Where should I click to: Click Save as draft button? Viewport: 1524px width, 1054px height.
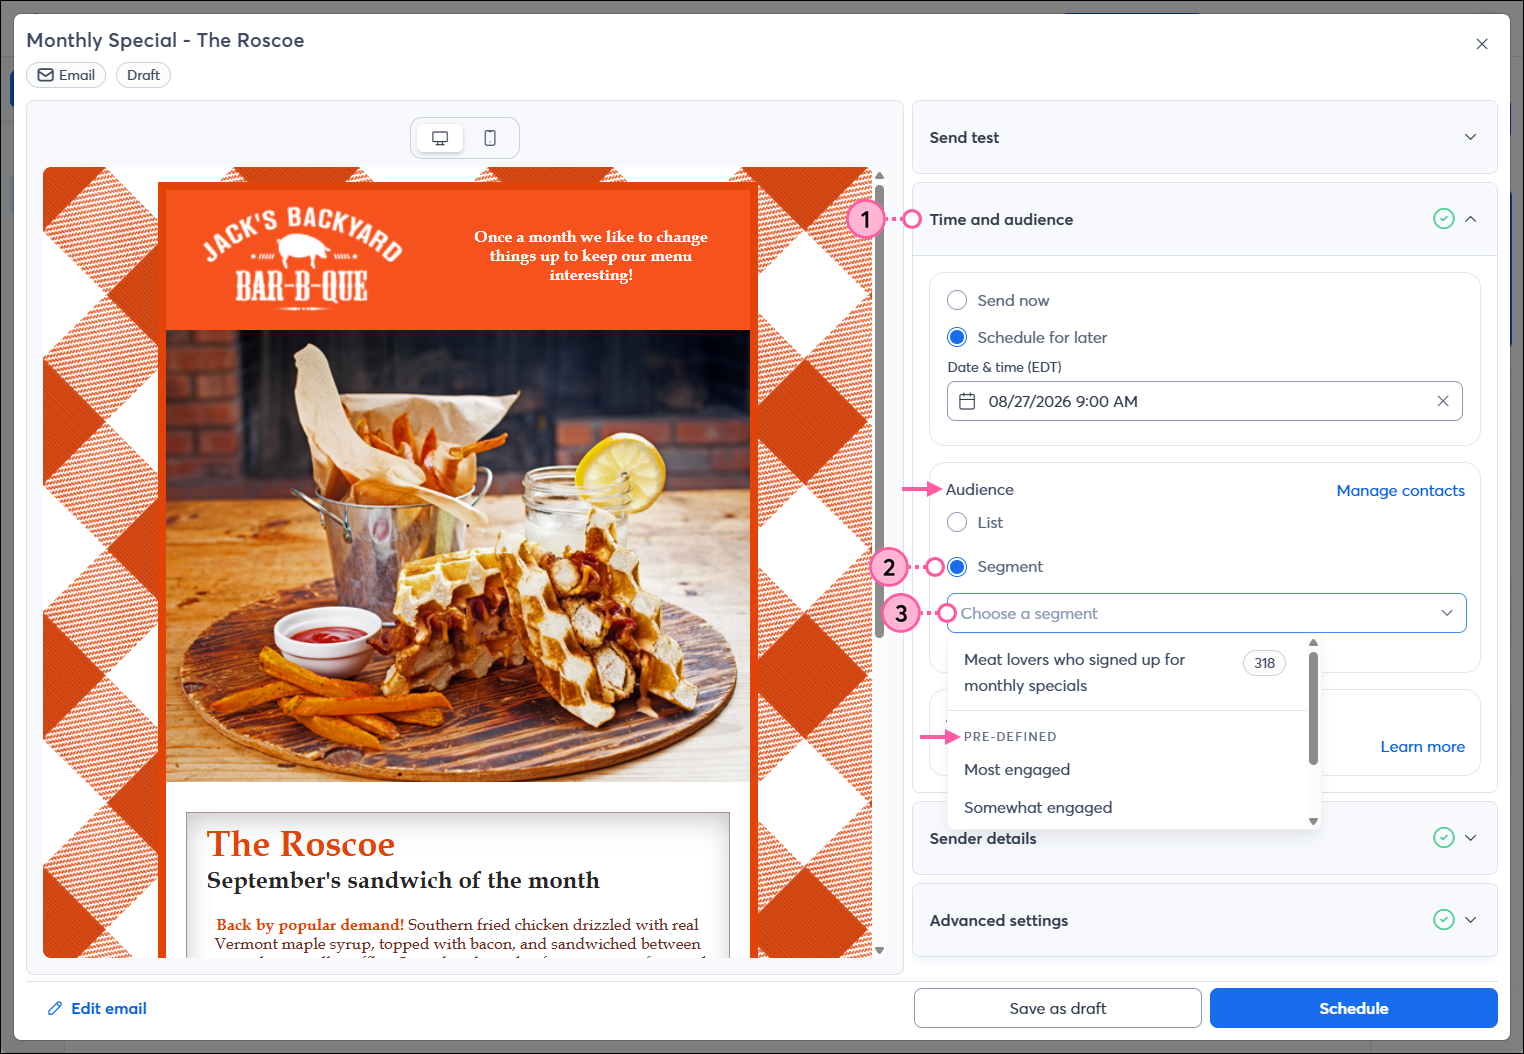click(1057, 1008)
